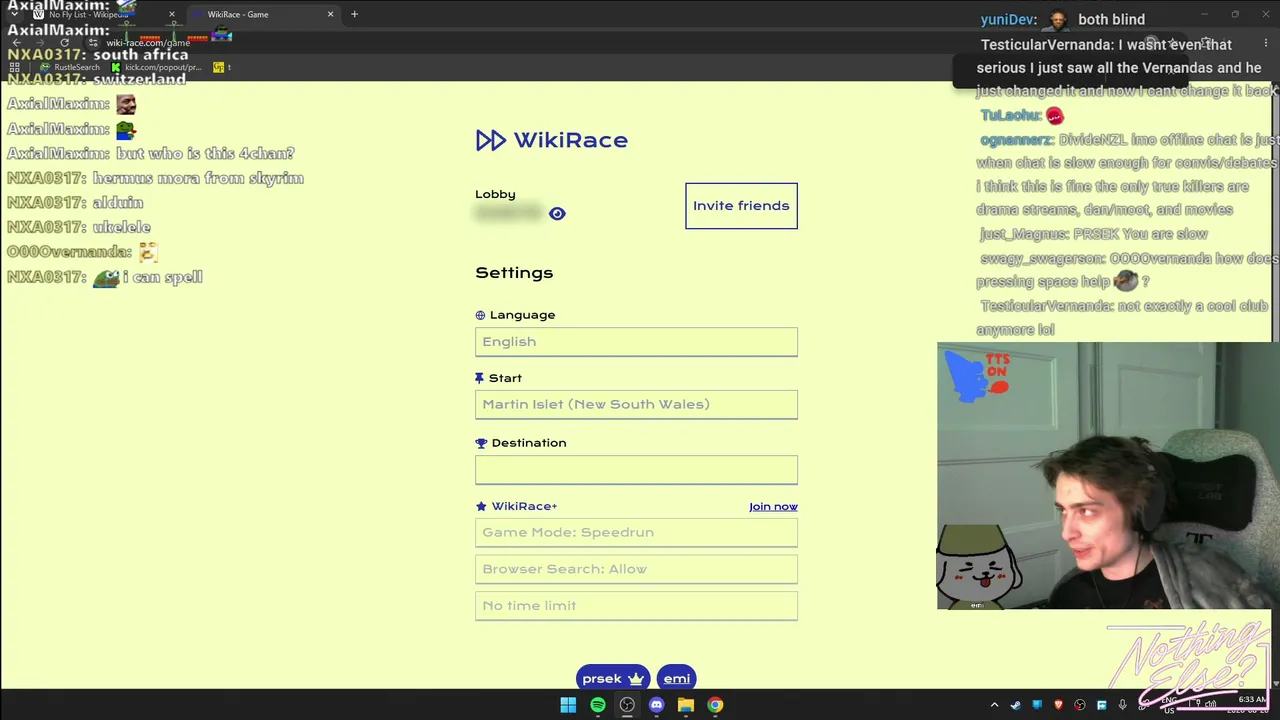Screen dimensions: 1280x720
Task: Click the microphone icon in system tray
Action: 1123,705
